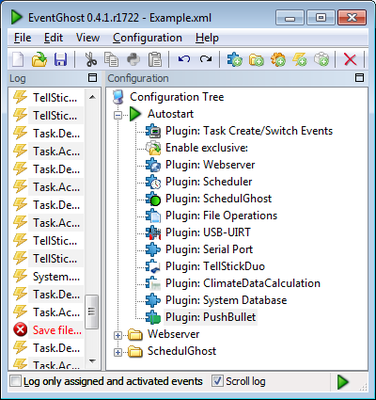Screen dimensions: 376x400
Task: Click the PushBullet plugin icon
Action: 153,317
